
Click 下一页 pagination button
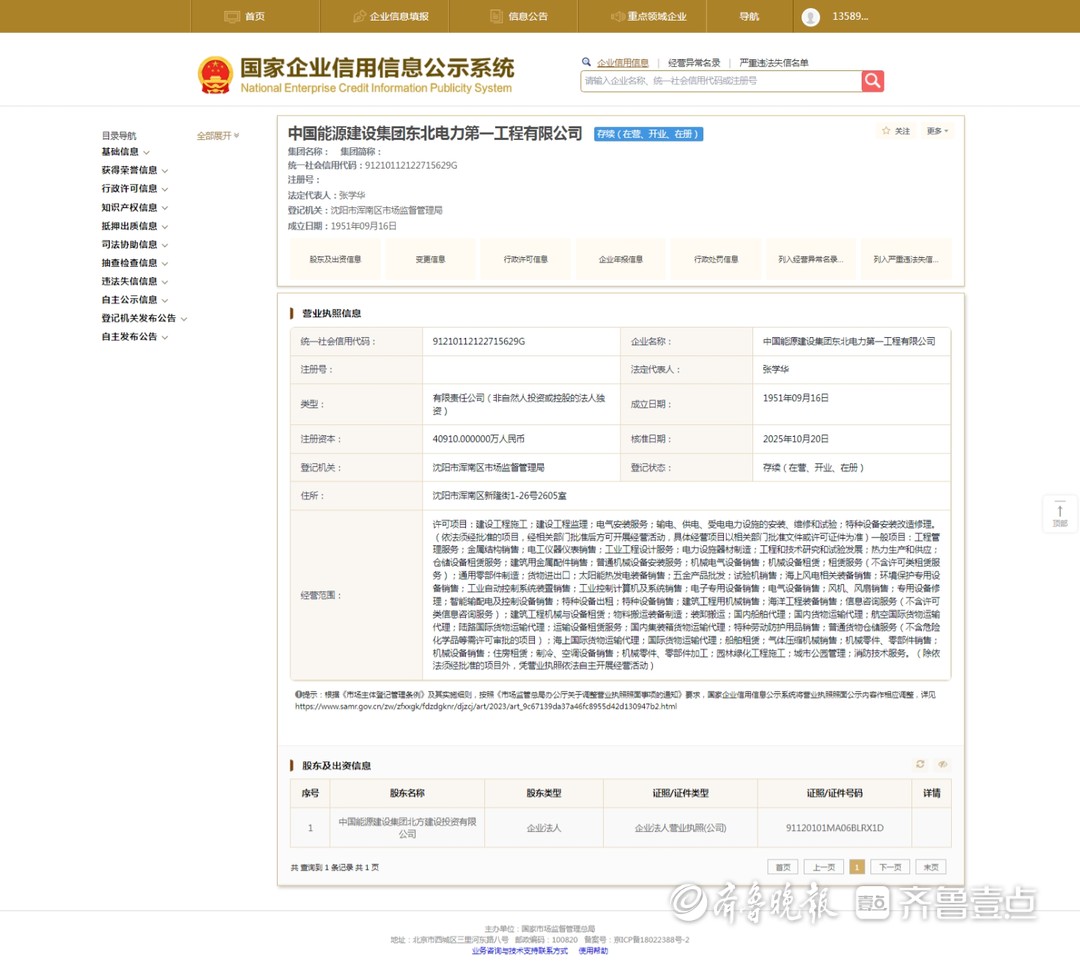(x=890, y=867)
